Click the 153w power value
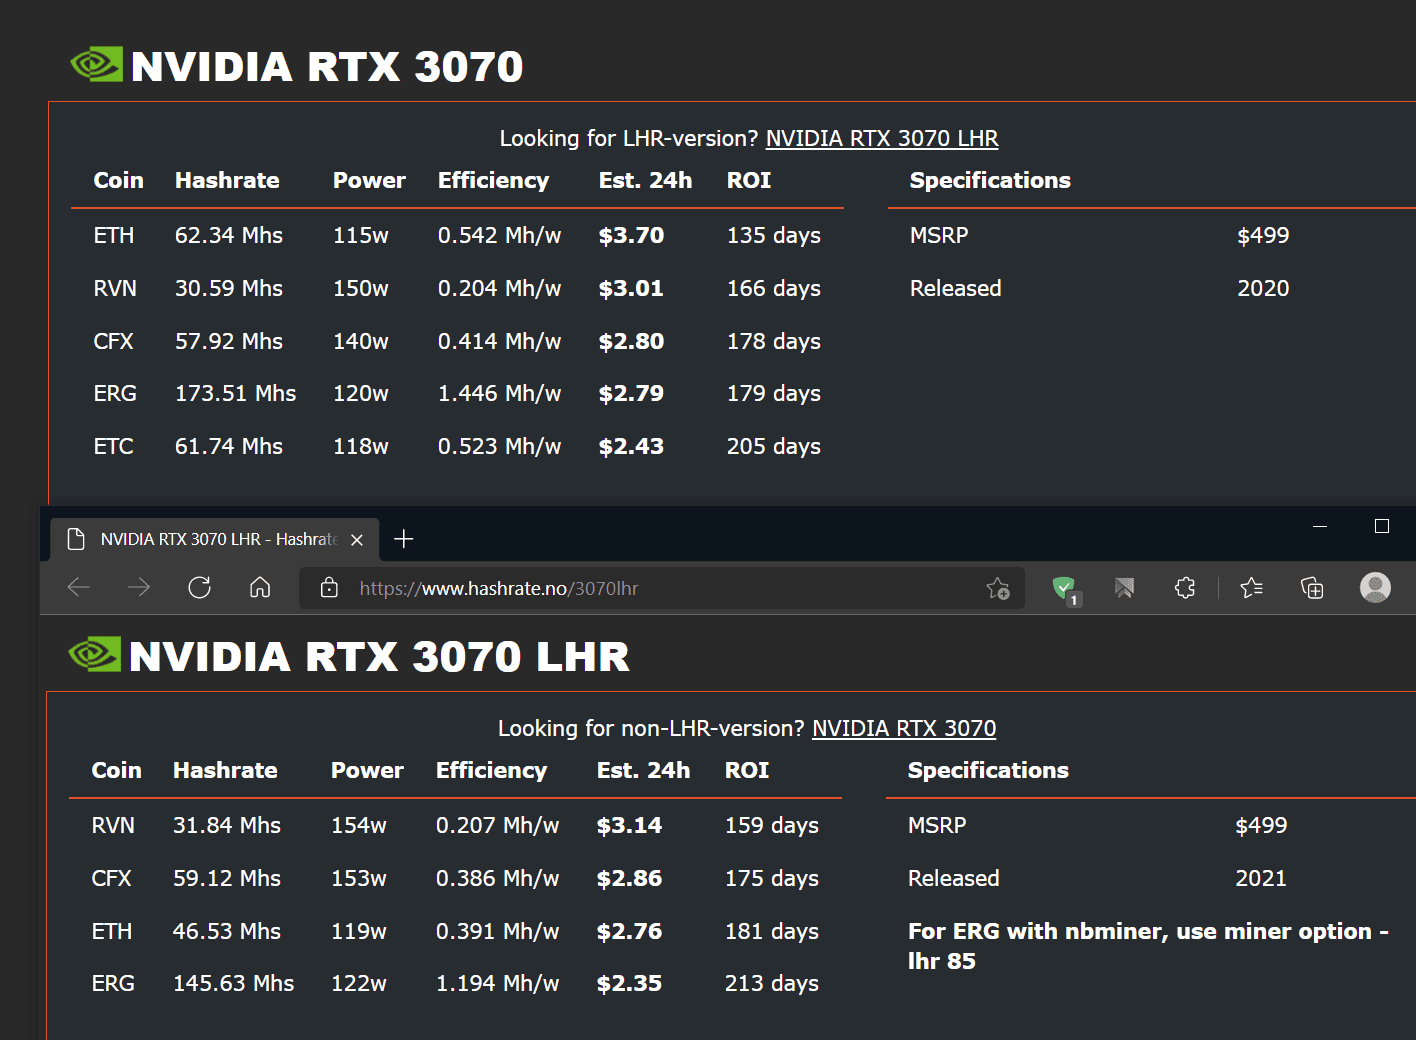This screenshot has width=1416, height=1040. [x=359, y=878]
